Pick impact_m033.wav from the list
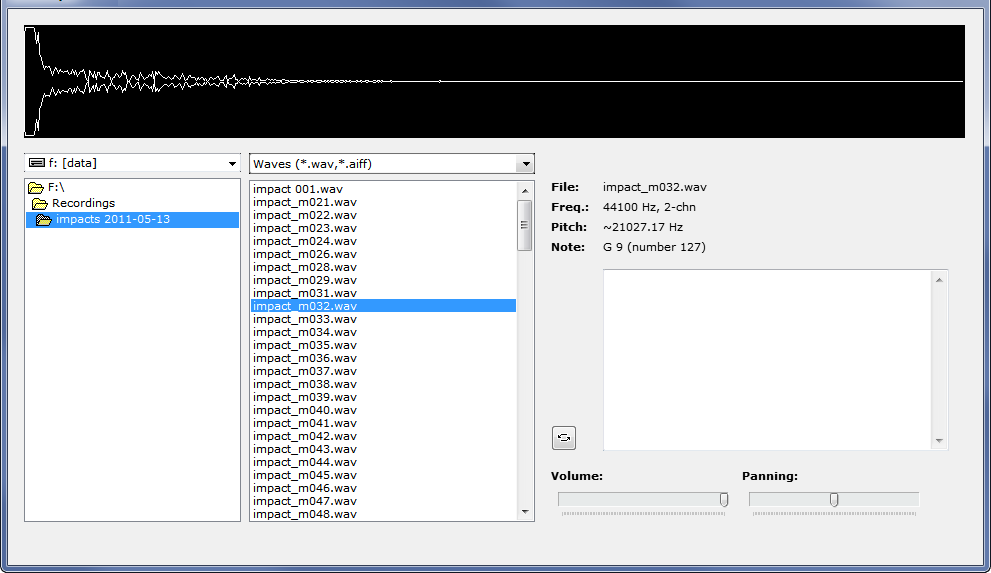 [305, 319]
